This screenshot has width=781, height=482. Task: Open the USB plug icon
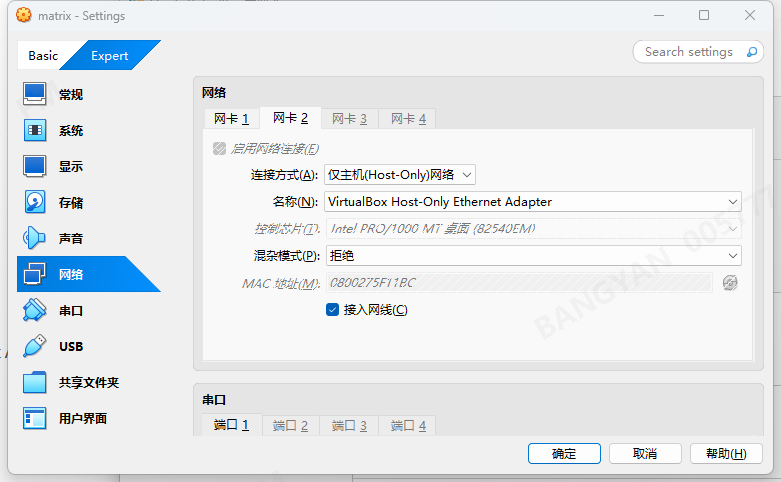34,346
